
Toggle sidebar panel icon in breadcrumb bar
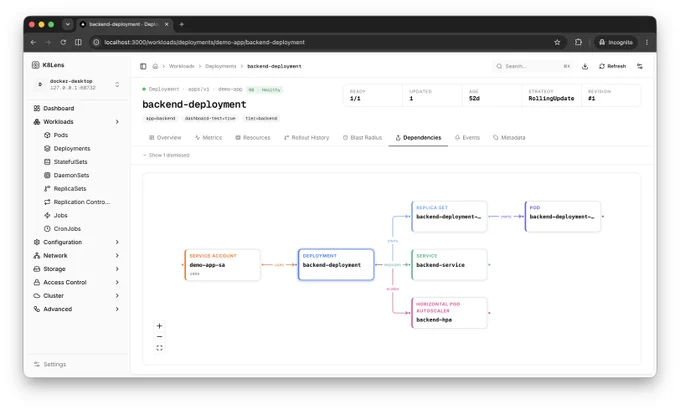click(143, 66)
